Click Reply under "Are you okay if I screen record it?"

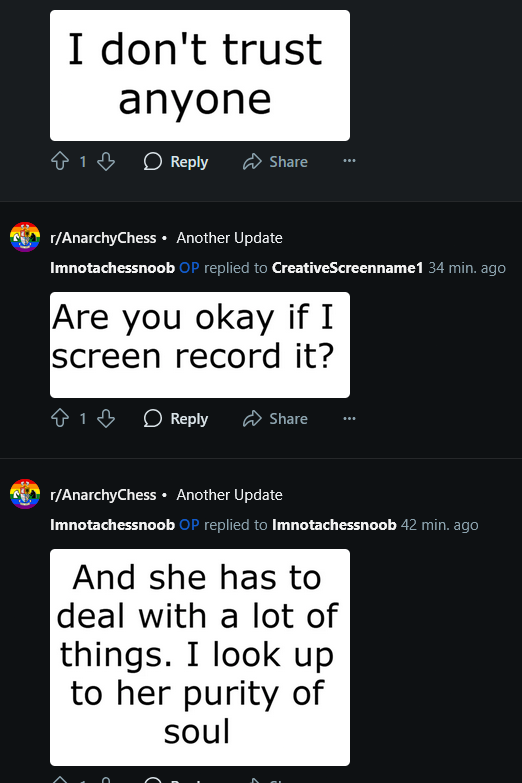(x=175, y=418)
